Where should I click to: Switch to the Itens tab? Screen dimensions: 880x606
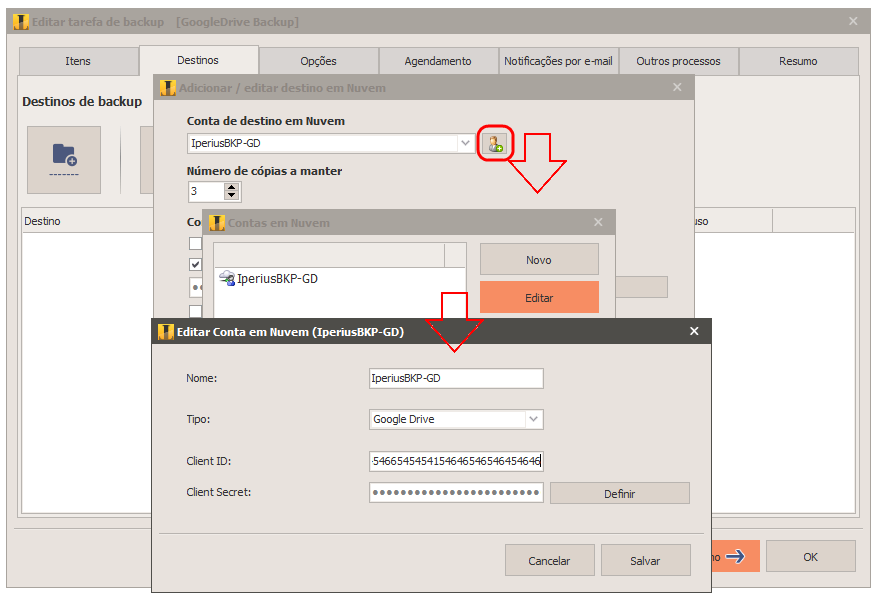(x=78, y=61)
